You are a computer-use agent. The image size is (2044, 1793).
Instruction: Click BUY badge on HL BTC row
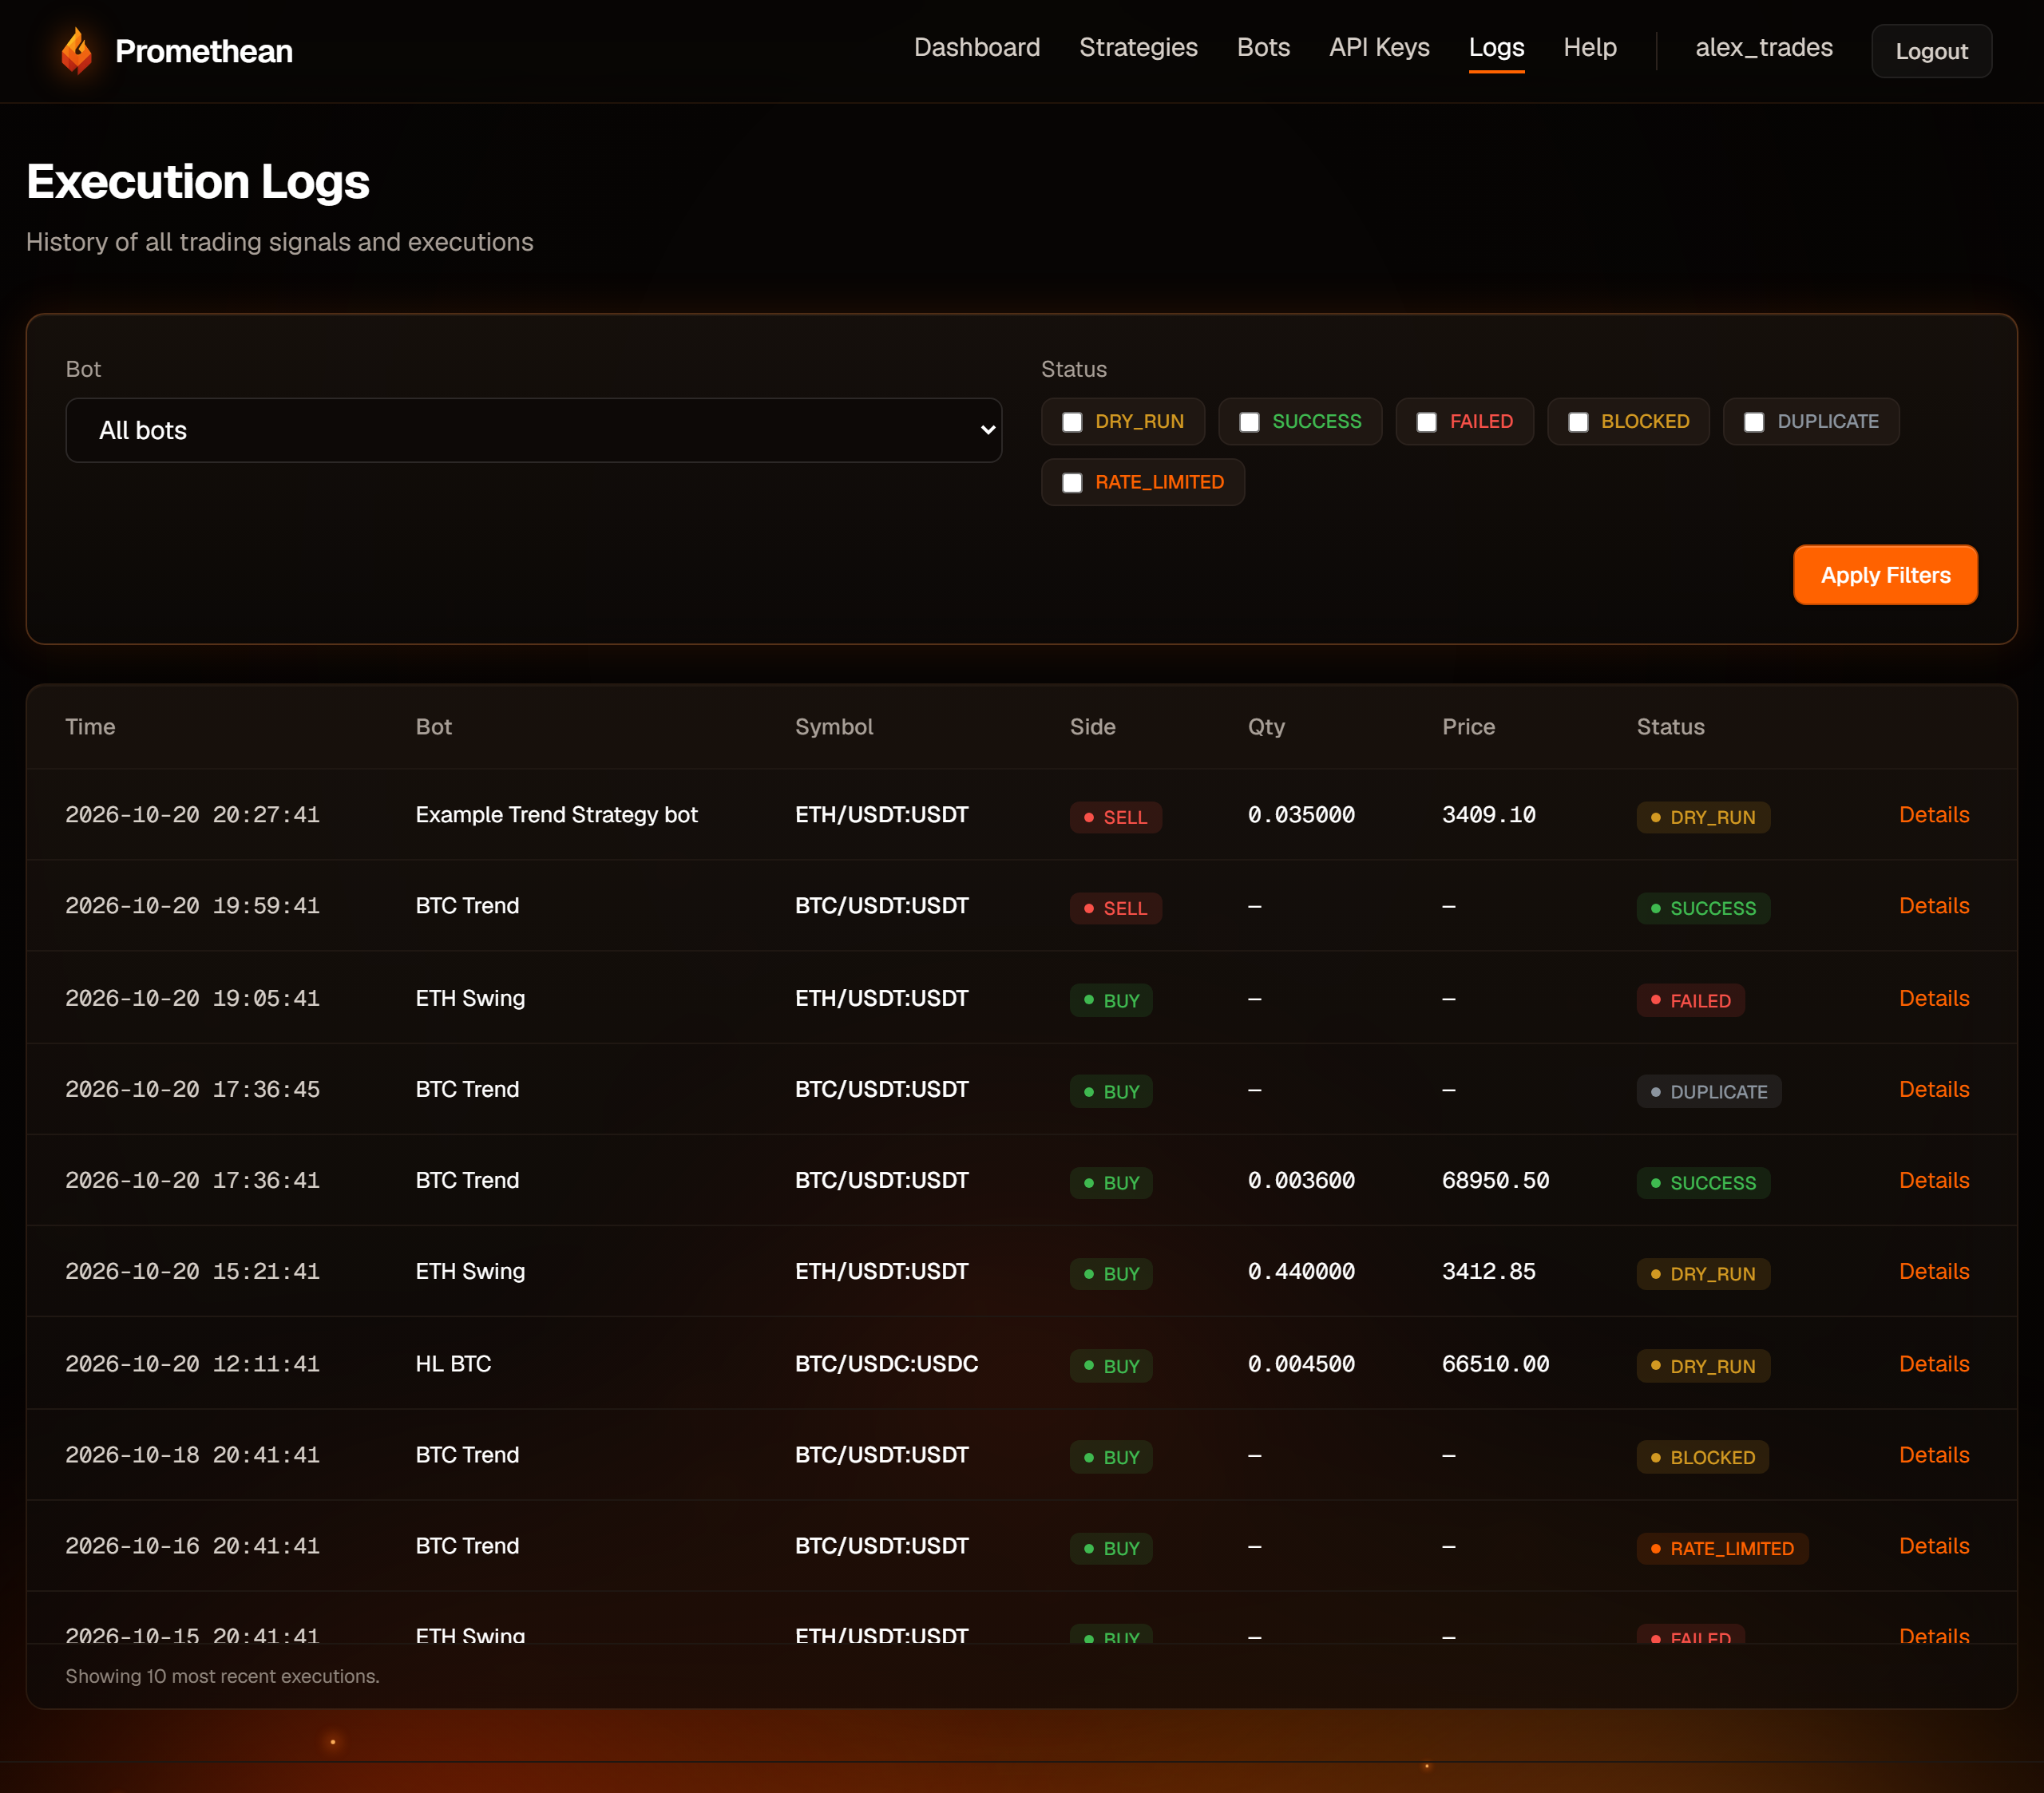pos(1111,1366)
